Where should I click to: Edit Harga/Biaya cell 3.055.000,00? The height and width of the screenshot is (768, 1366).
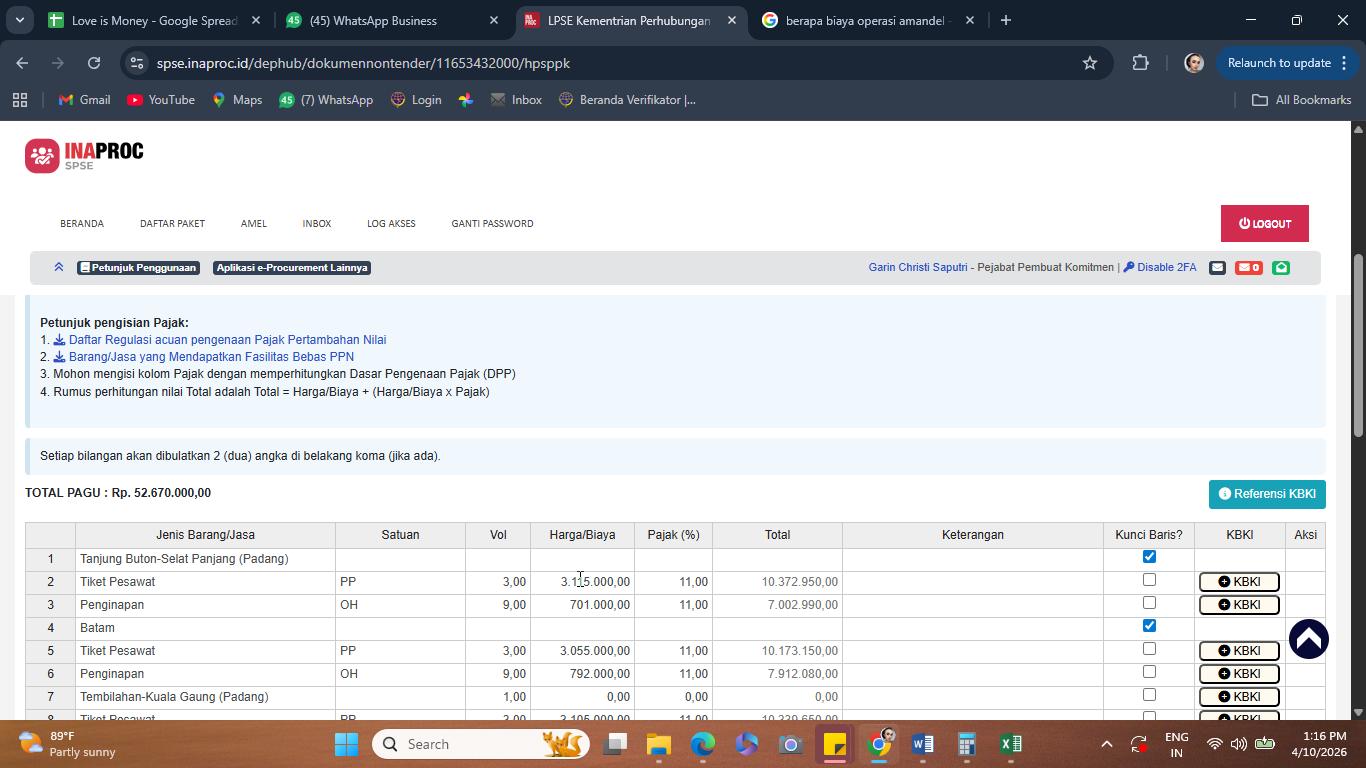pos(582,651)
